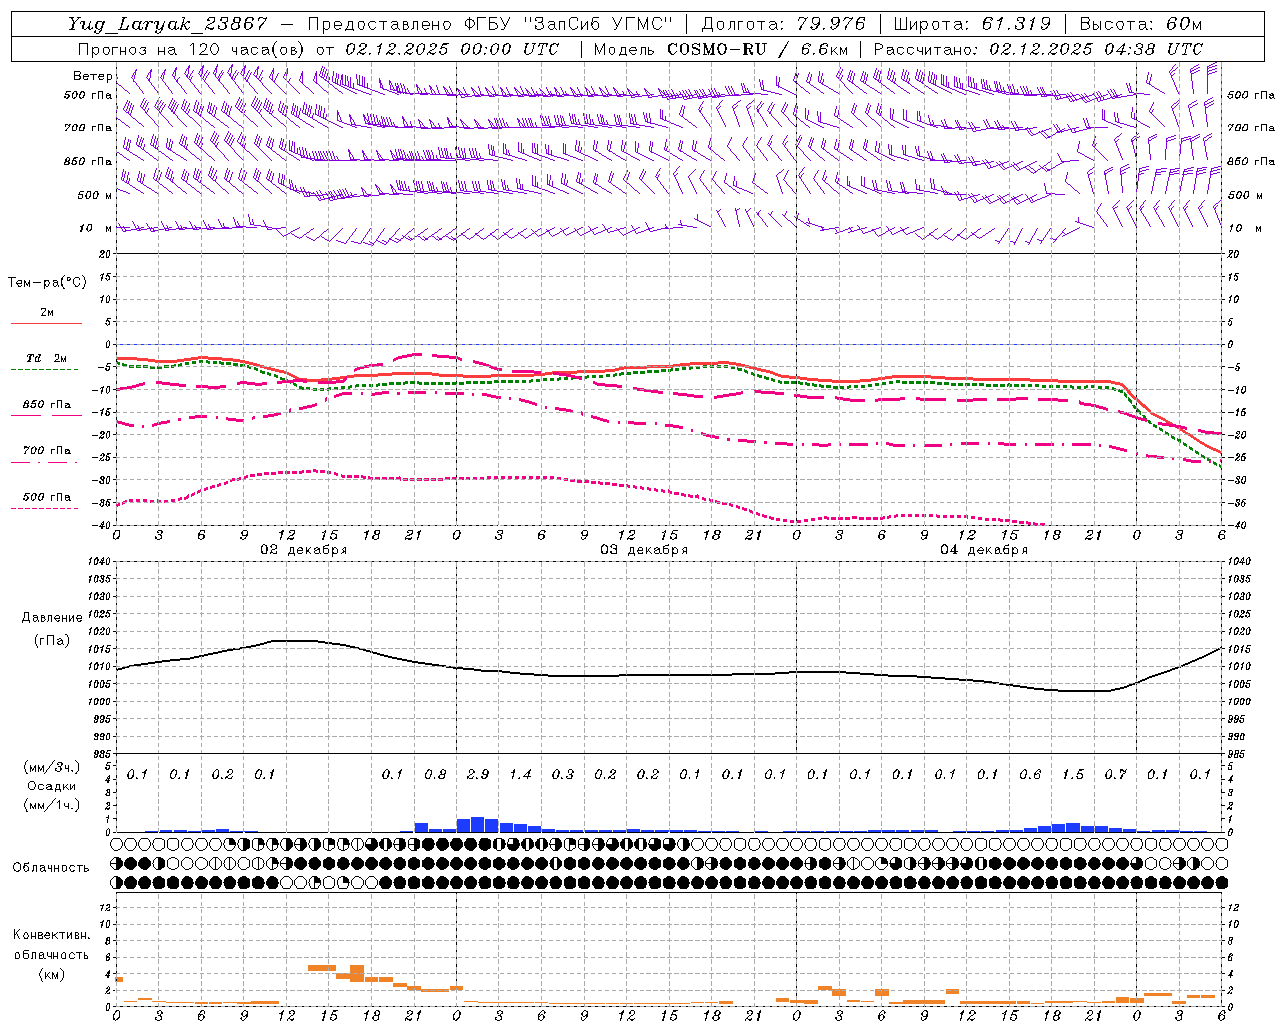
Task: Click the '1.4' precipitation value
Action: click(x=520, y=774)
